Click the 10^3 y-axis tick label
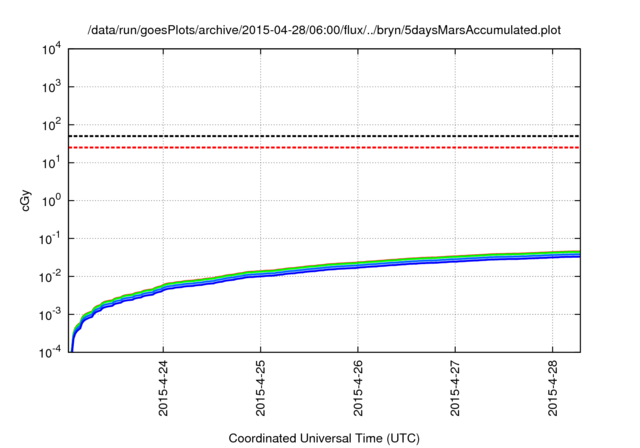Viewport: 640px width, 448px height. [52, 86]
